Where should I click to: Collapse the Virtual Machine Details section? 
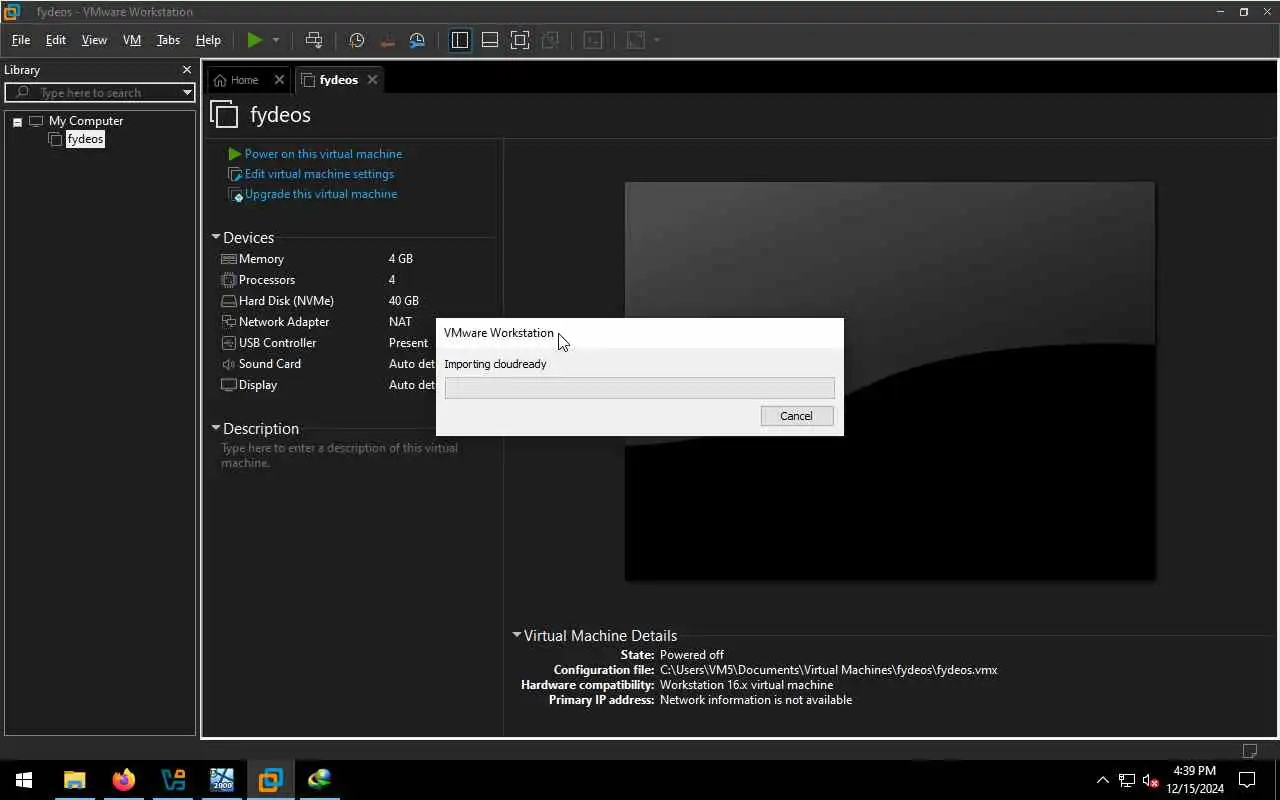point(516,635)
